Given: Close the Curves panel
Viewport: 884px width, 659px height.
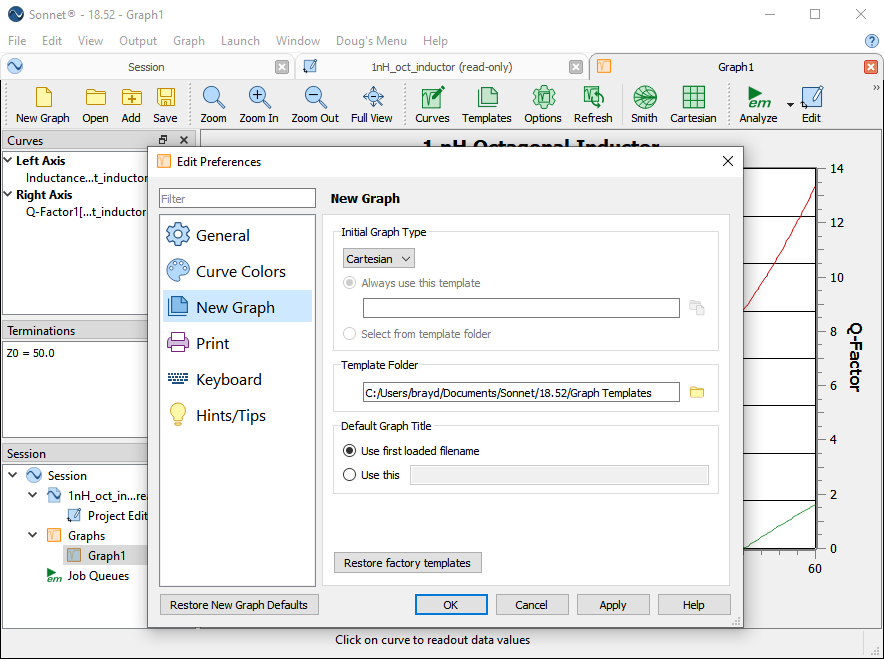Looking at the screenshot, I should (184, 140).
